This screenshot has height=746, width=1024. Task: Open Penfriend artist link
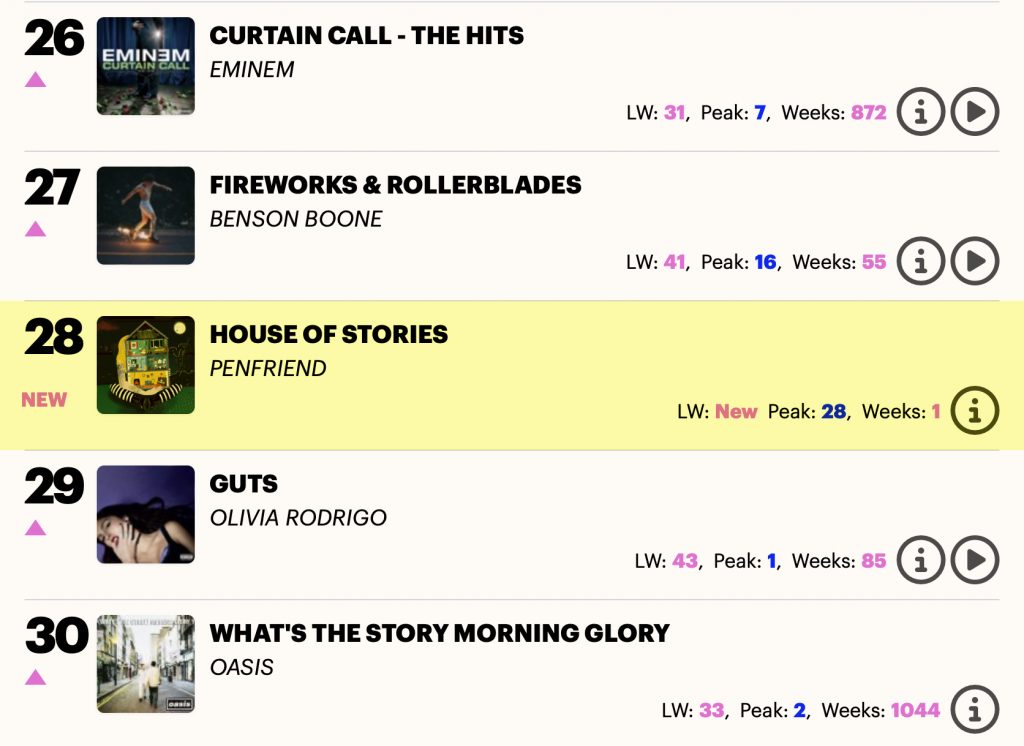click(268, 368)
